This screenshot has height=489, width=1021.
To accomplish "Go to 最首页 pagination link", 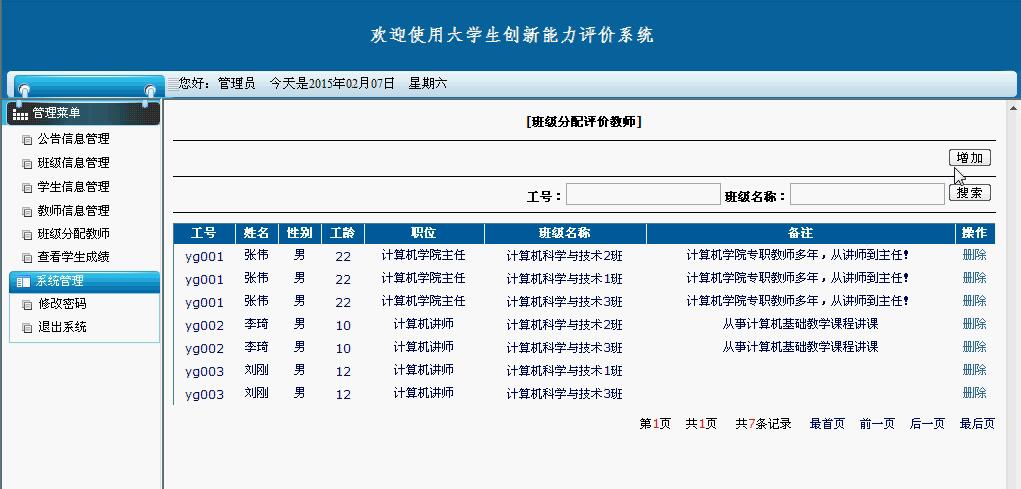I will point(827,424).
